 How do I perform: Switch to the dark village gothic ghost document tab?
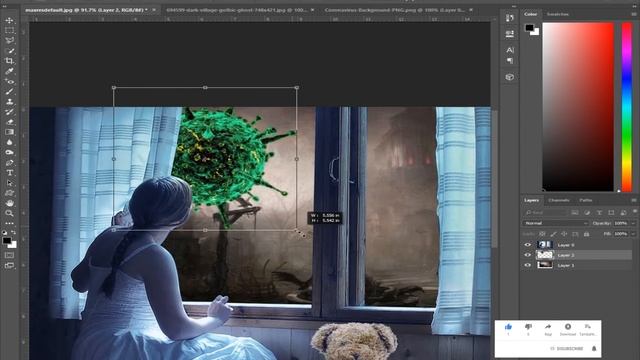pyautogui.click(x=237, y=10)
